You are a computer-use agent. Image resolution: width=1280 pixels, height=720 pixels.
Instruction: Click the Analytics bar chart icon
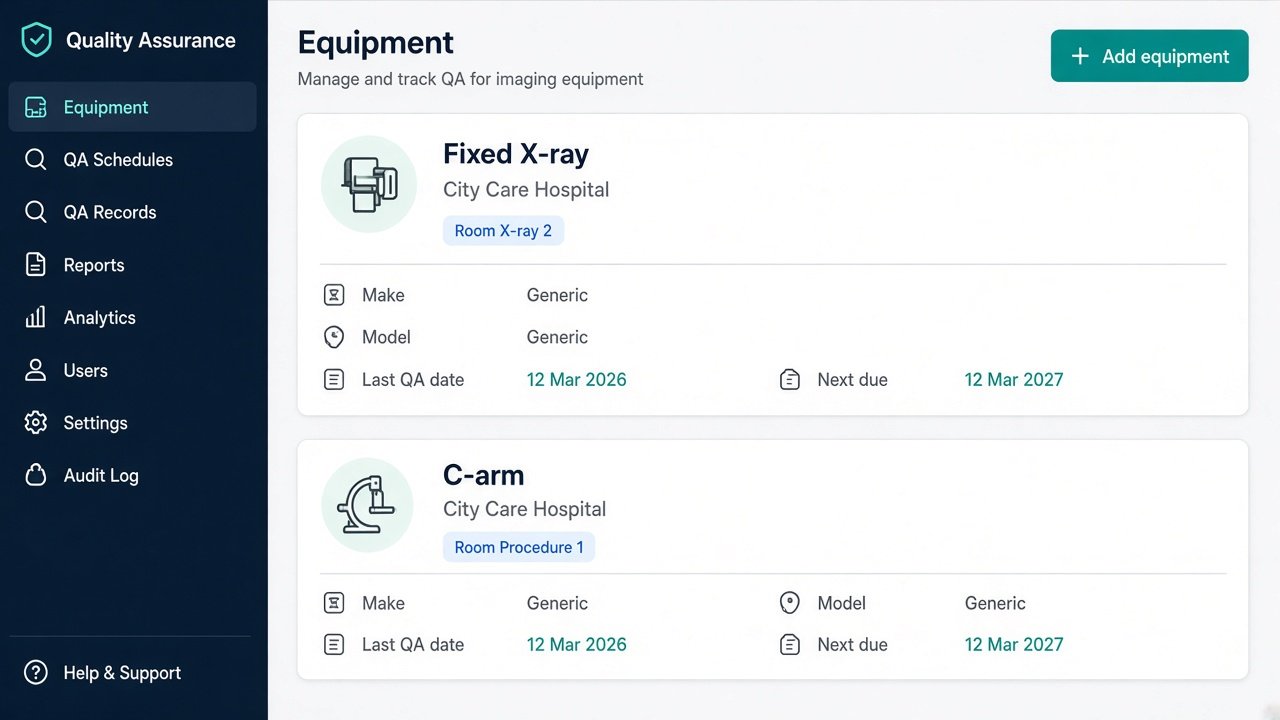pyautogui.click(x=36, y=318)
